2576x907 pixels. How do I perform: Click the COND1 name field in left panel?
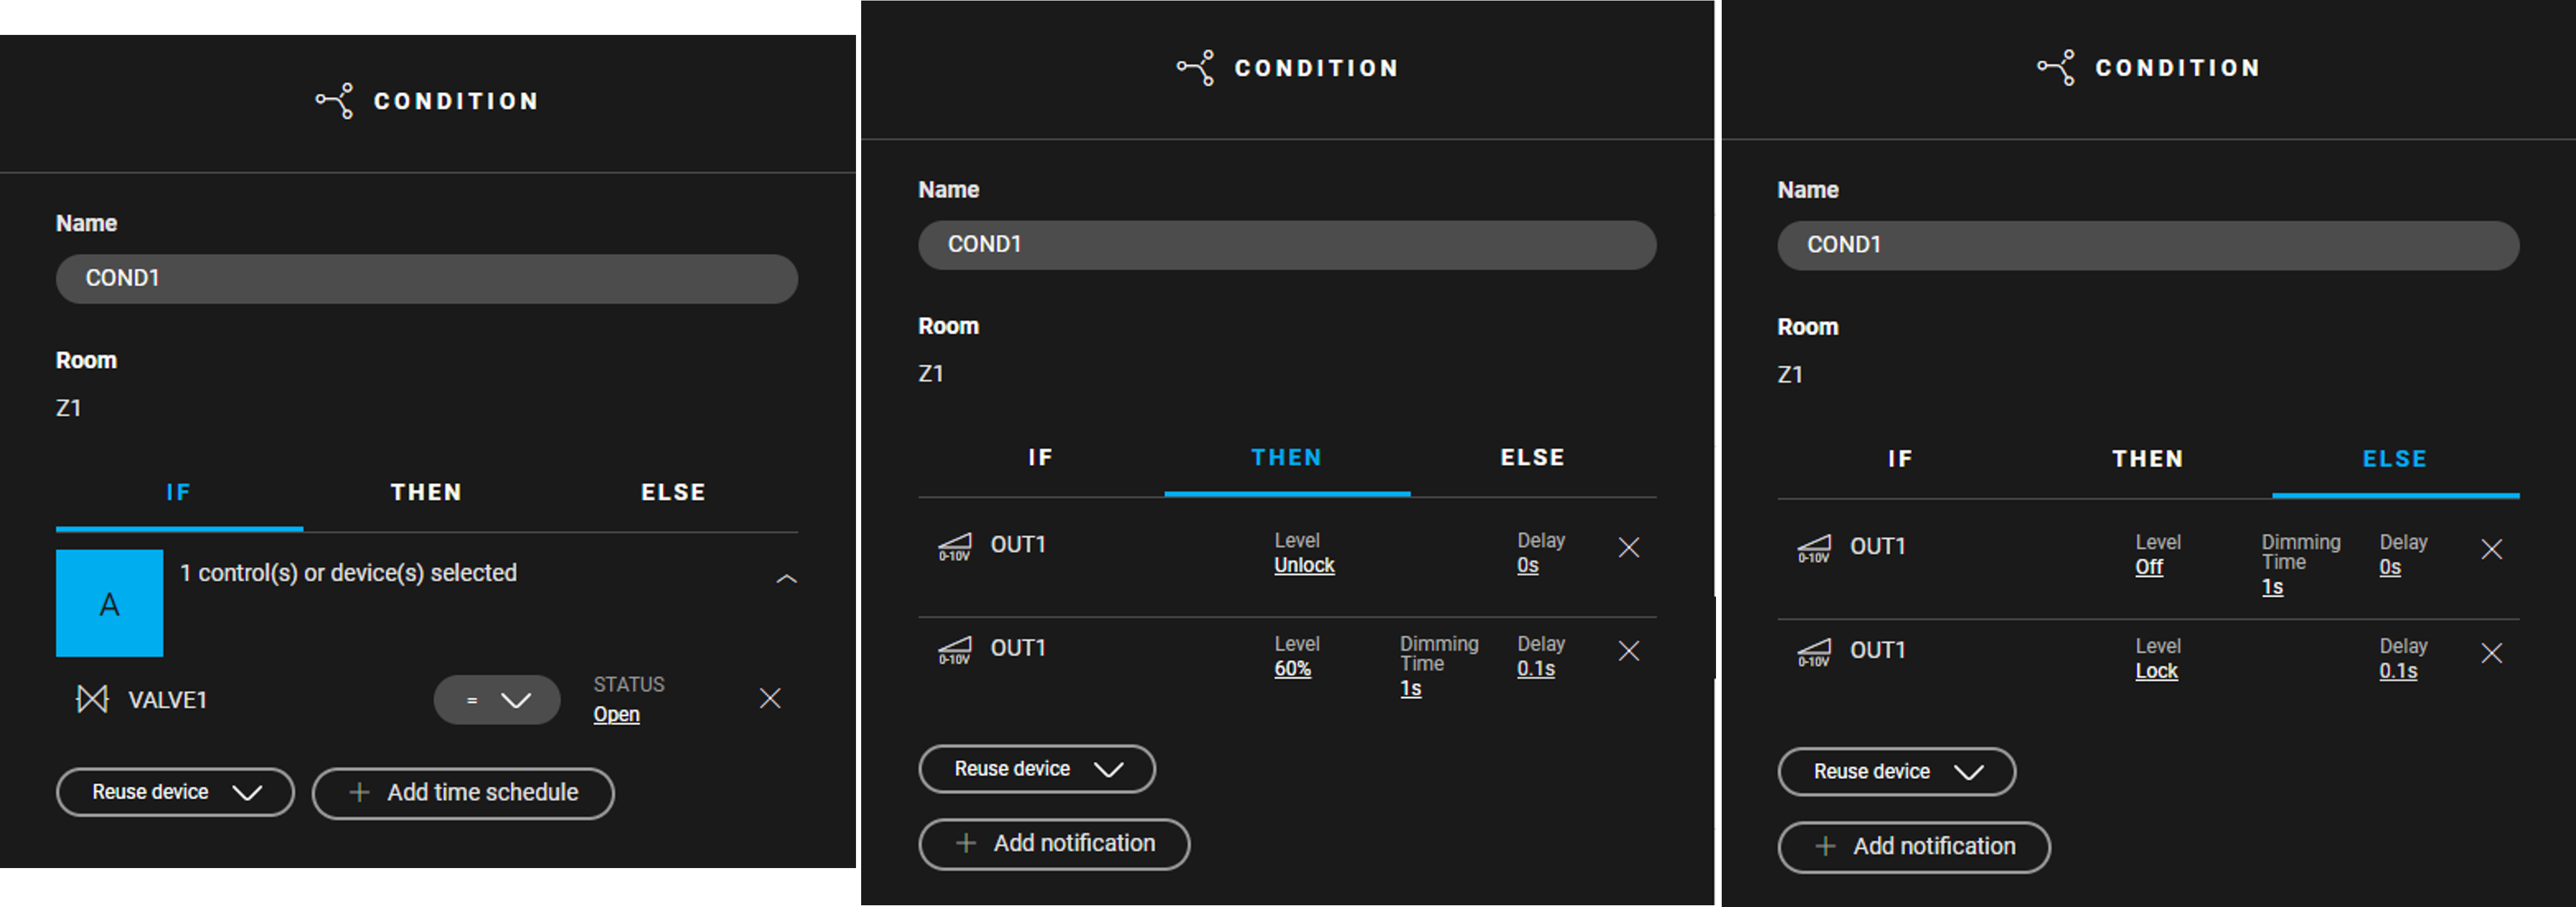[427, 278]
